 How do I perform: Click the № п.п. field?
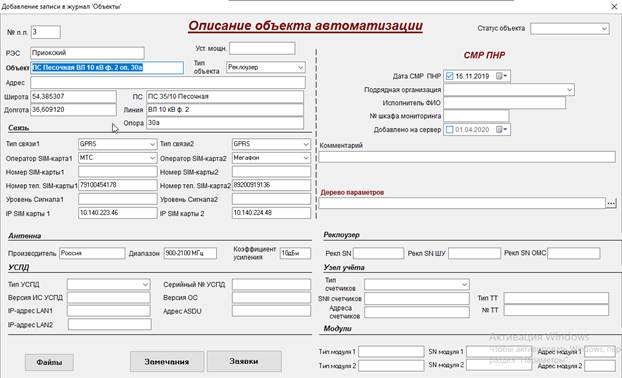[46, 32]
